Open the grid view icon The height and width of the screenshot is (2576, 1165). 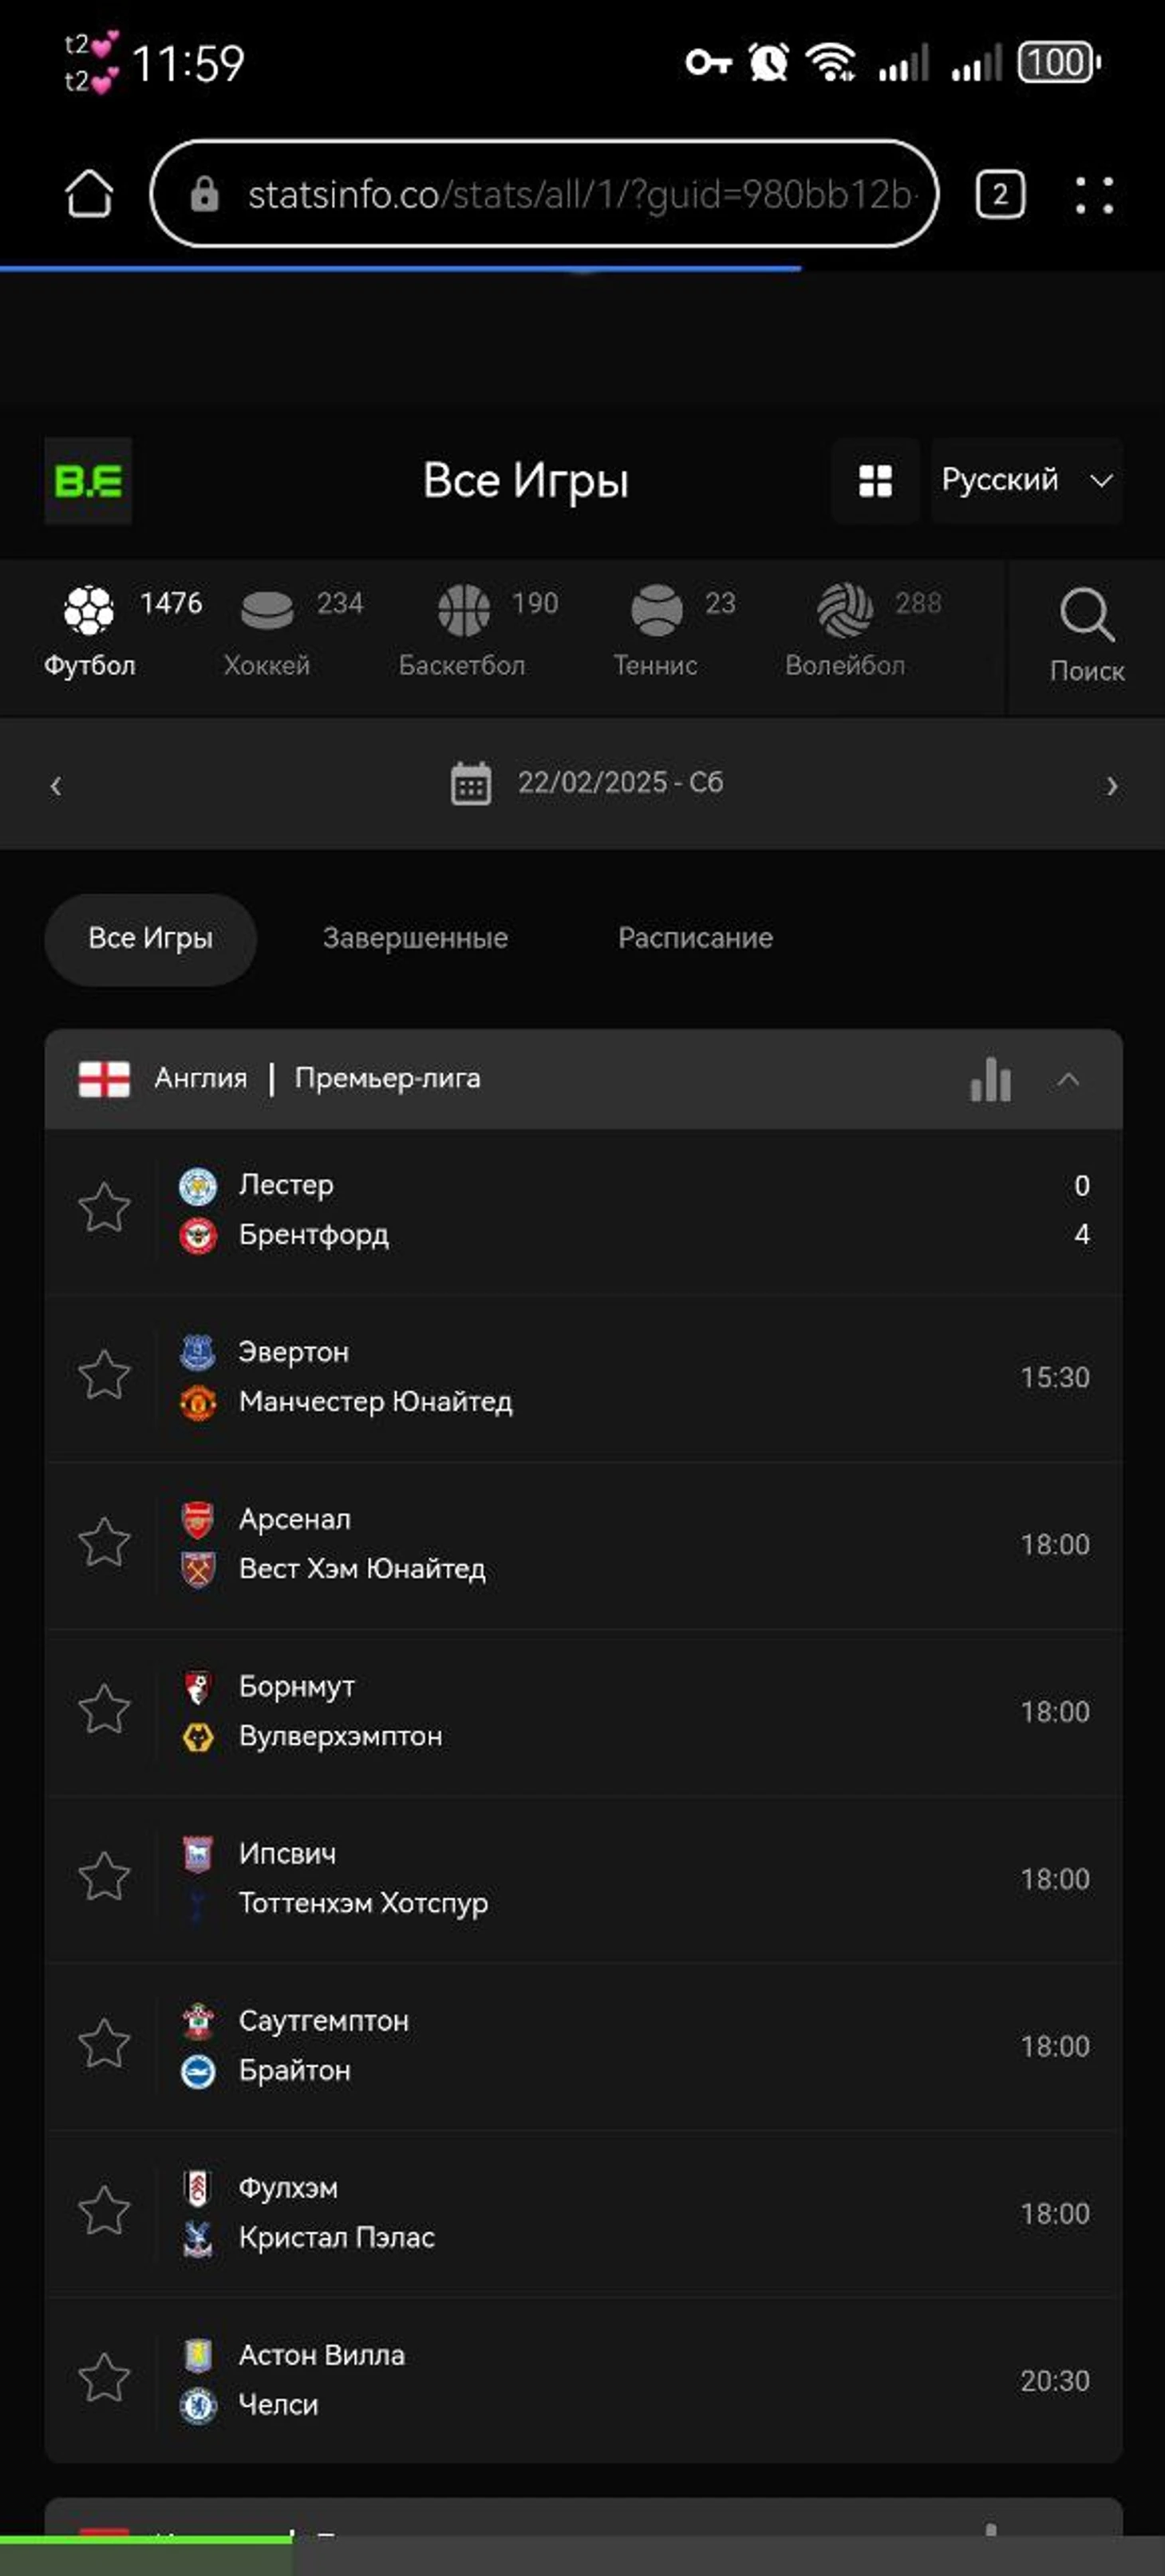(875, 481)
